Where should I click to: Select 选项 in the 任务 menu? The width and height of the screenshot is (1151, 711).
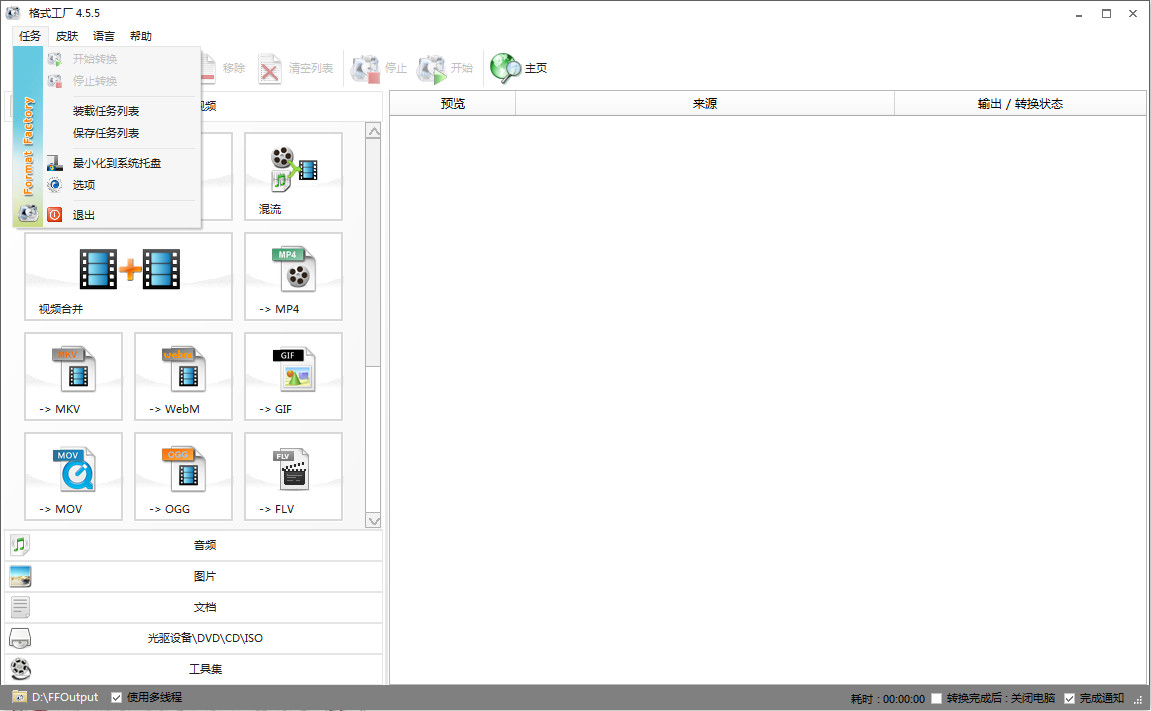pyautogui.click(x=84, y=185)
